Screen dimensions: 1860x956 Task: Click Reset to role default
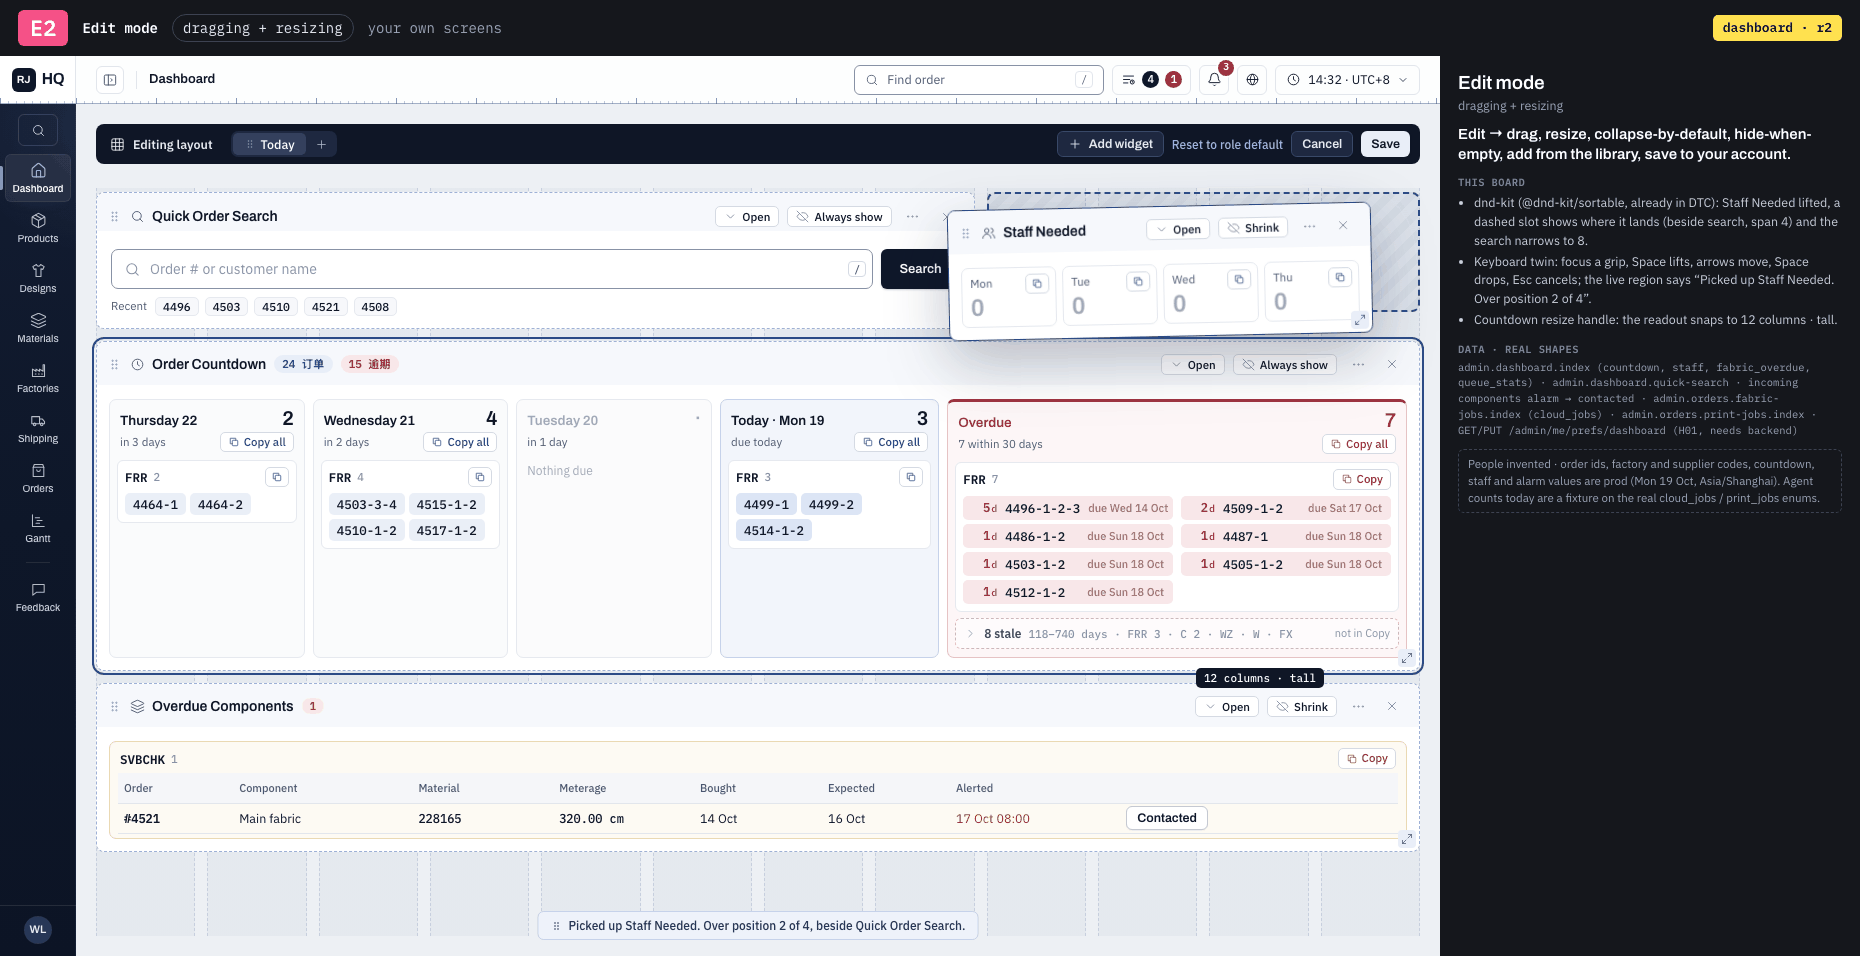pos(1227,145)
